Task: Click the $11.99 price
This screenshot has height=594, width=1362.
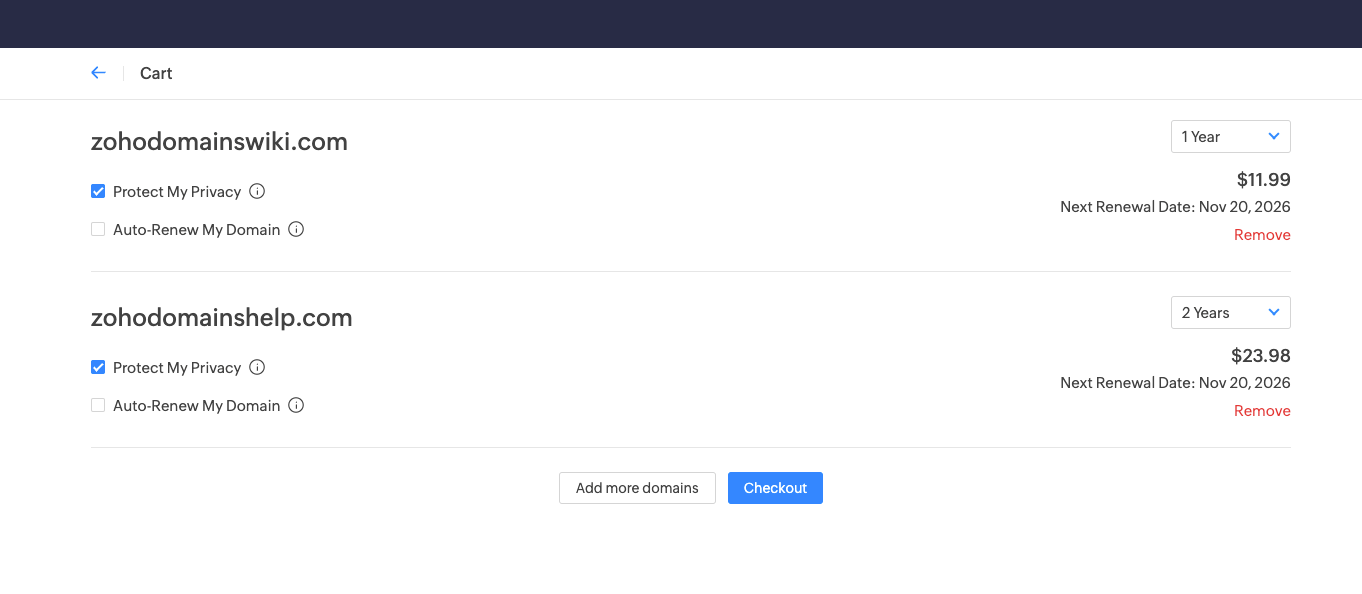Action: click(1264, 180)
